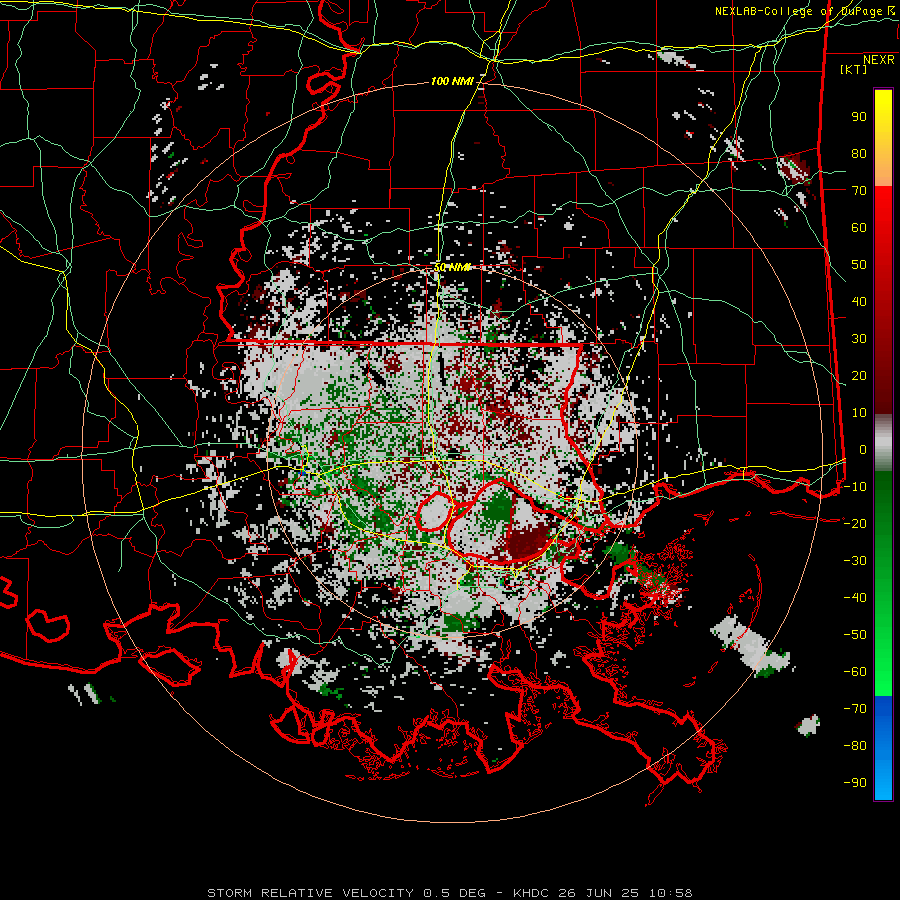Click the green velocity patch inside the large lake
Image resolution: width=900 pixels, height=900 pixels.
(497, 507)
